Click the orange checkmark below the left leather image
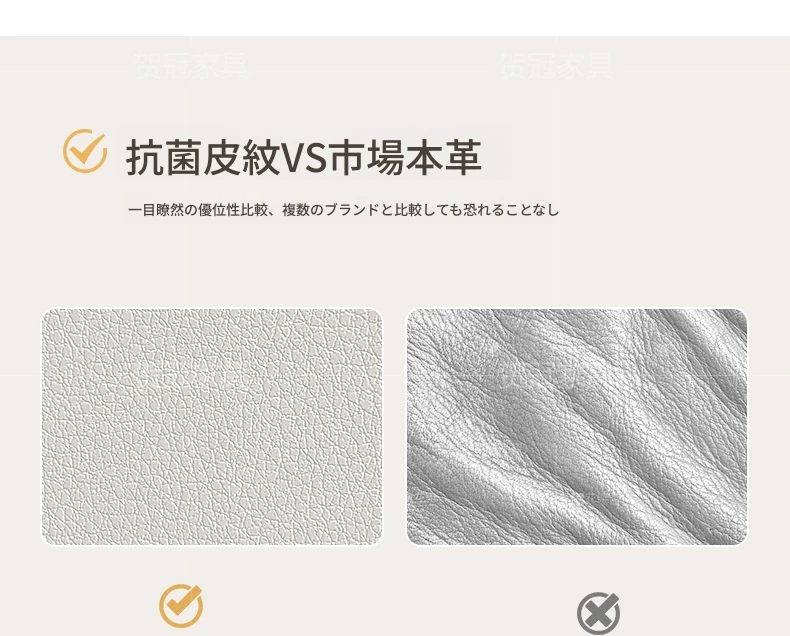 [x=181, y=605]
